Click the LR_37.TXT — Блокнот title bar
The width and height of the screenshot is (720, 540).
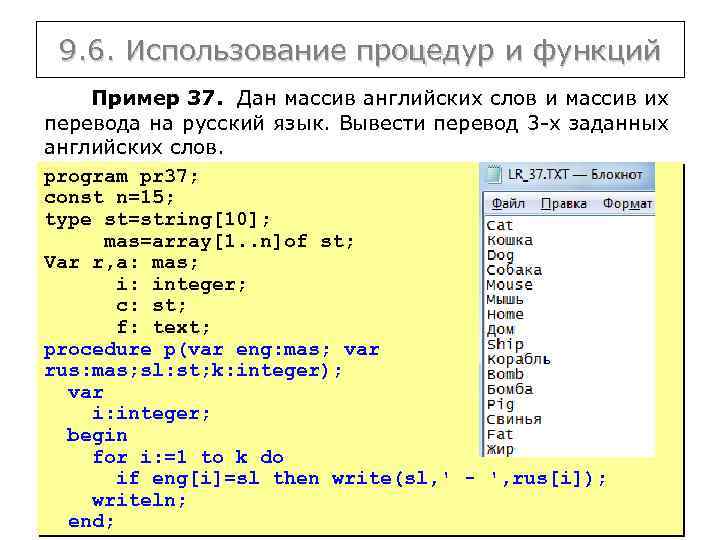tap(568, 175)
